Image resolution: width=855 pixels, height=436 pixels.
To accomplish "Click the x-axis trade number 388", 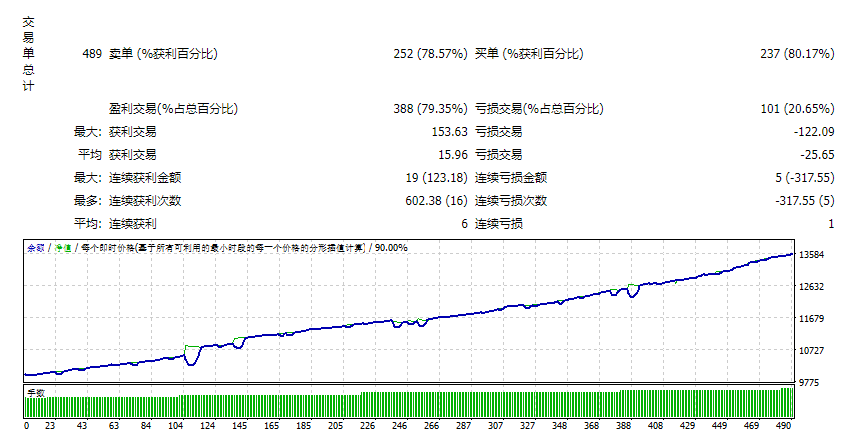I will pyautogui.click(x=623, y=426).
